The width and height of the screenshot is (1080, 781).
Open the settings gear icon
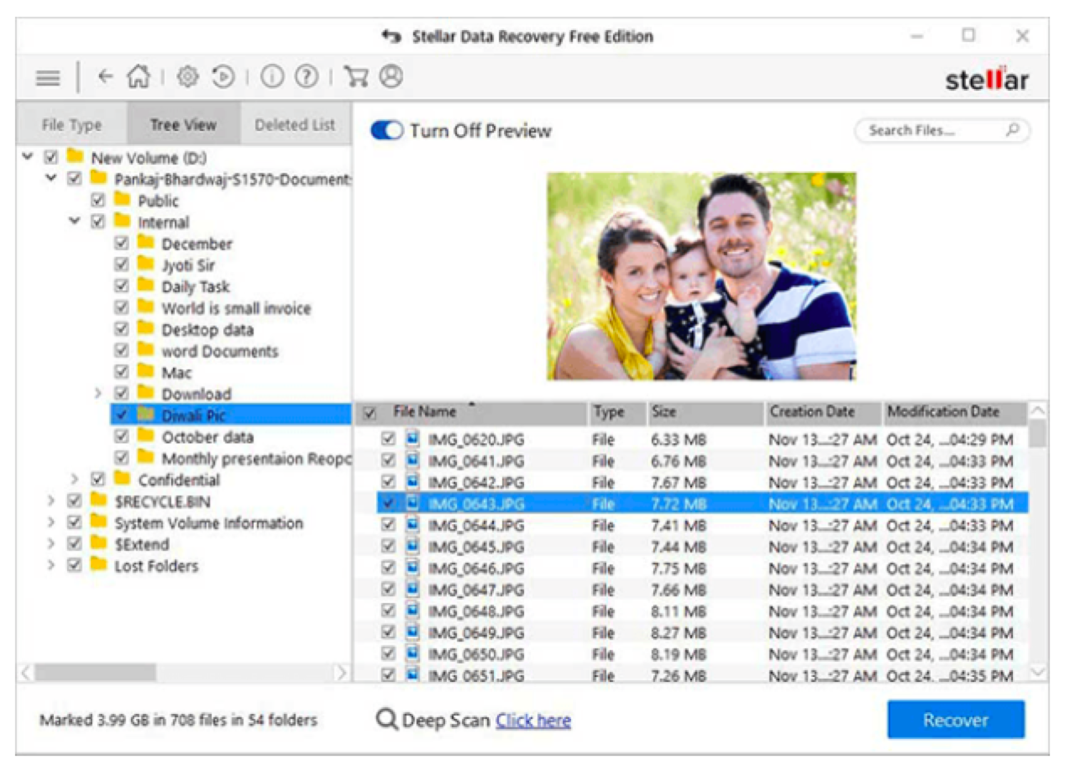[x=187, y=76]
